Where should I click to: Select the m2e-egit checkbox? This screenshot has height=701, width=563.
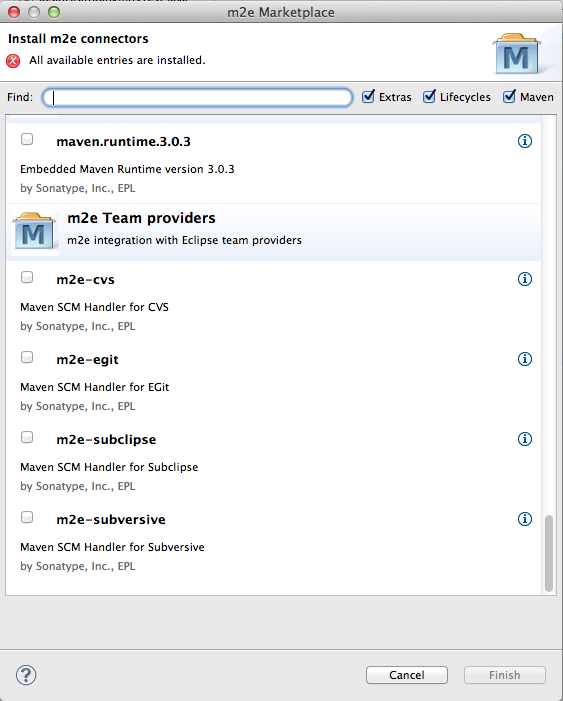pos(27,357)
